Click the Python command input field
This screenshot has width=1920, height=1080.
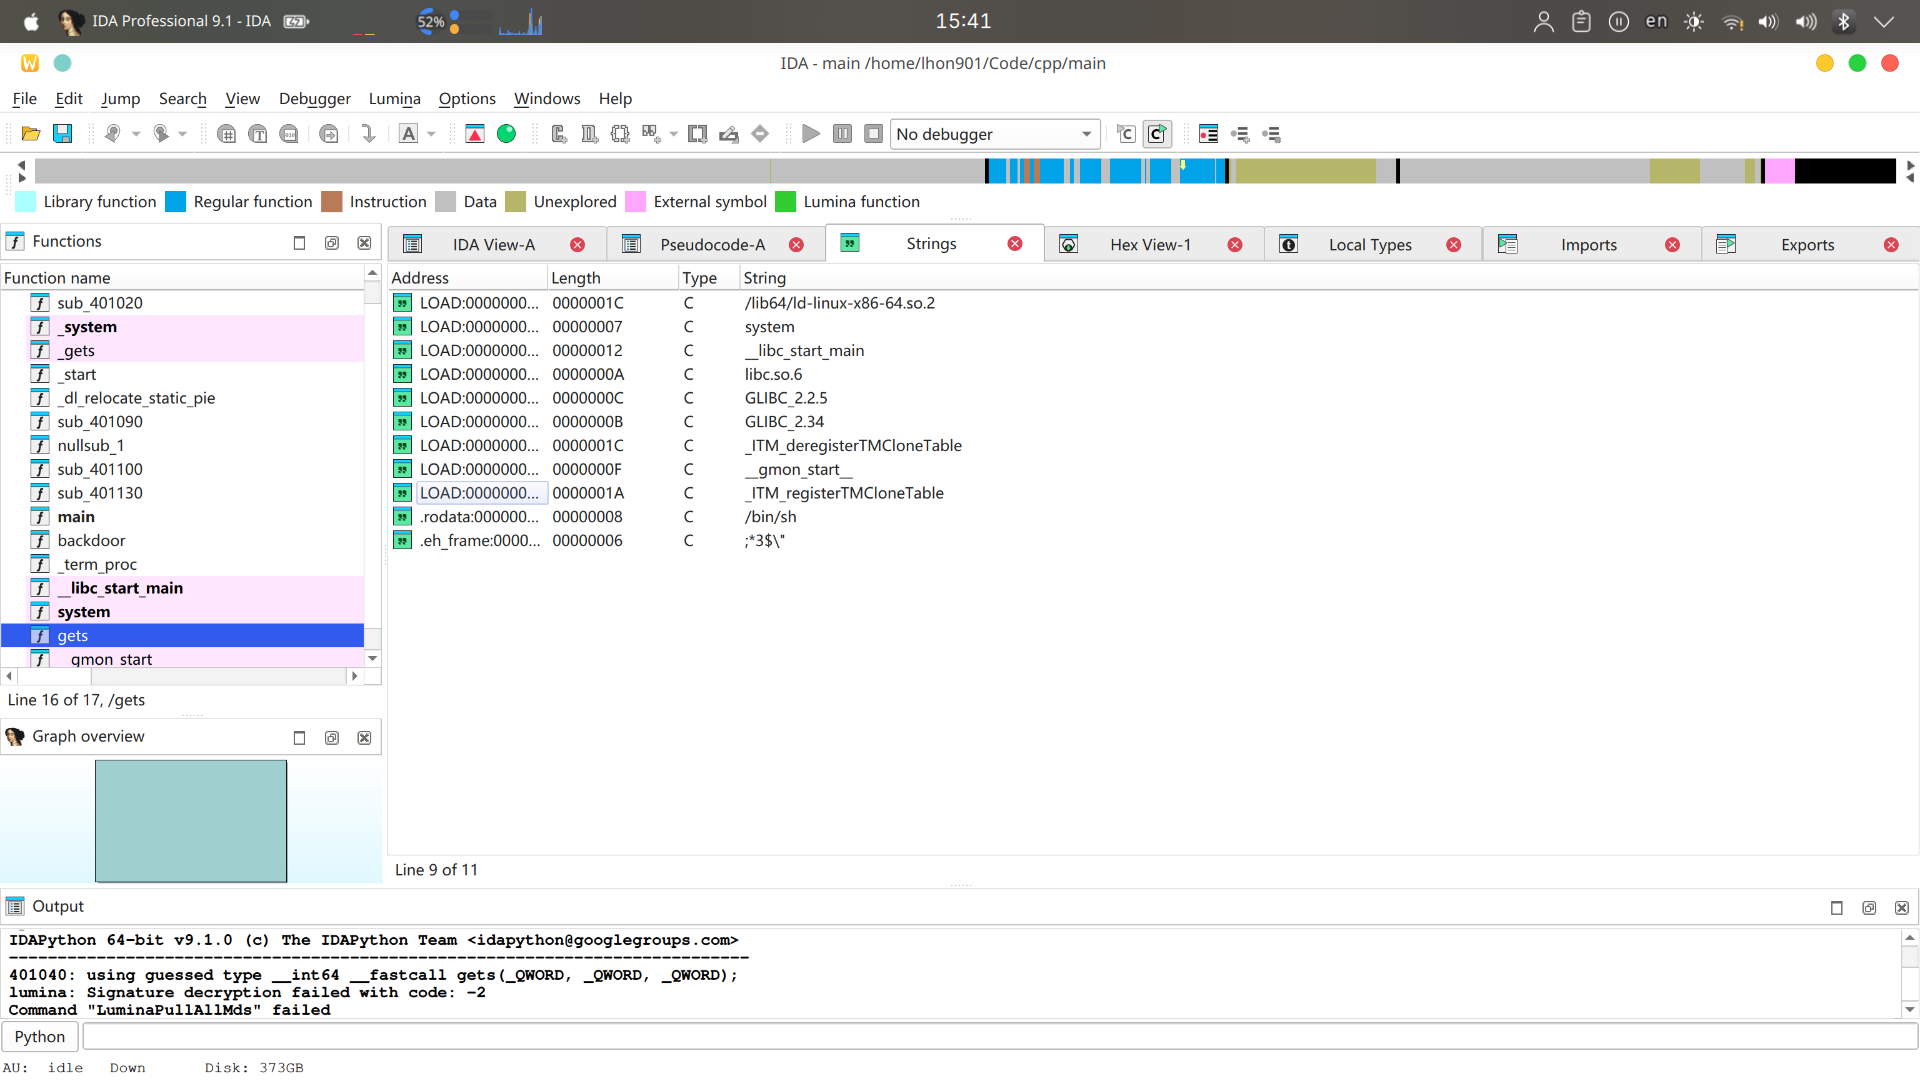click(1000, 1037)
